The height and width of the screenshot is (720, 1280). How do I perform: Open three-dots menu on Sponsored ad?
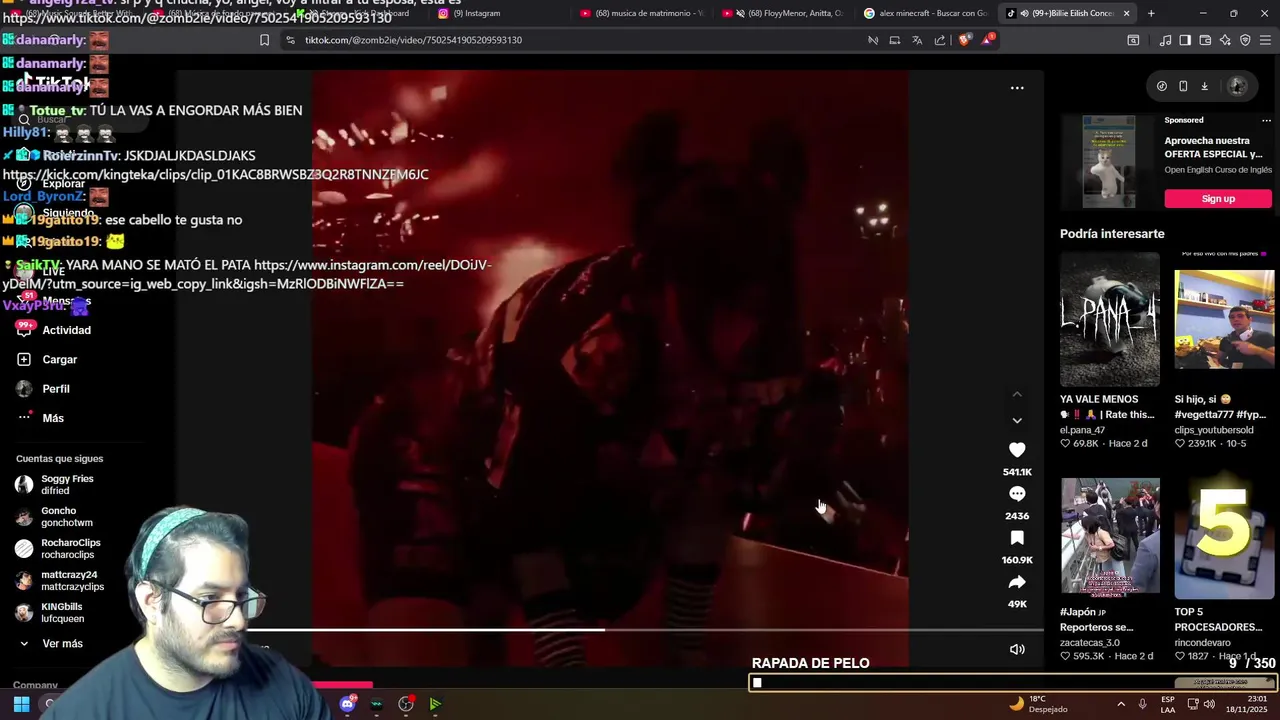tap(1266, 120)
